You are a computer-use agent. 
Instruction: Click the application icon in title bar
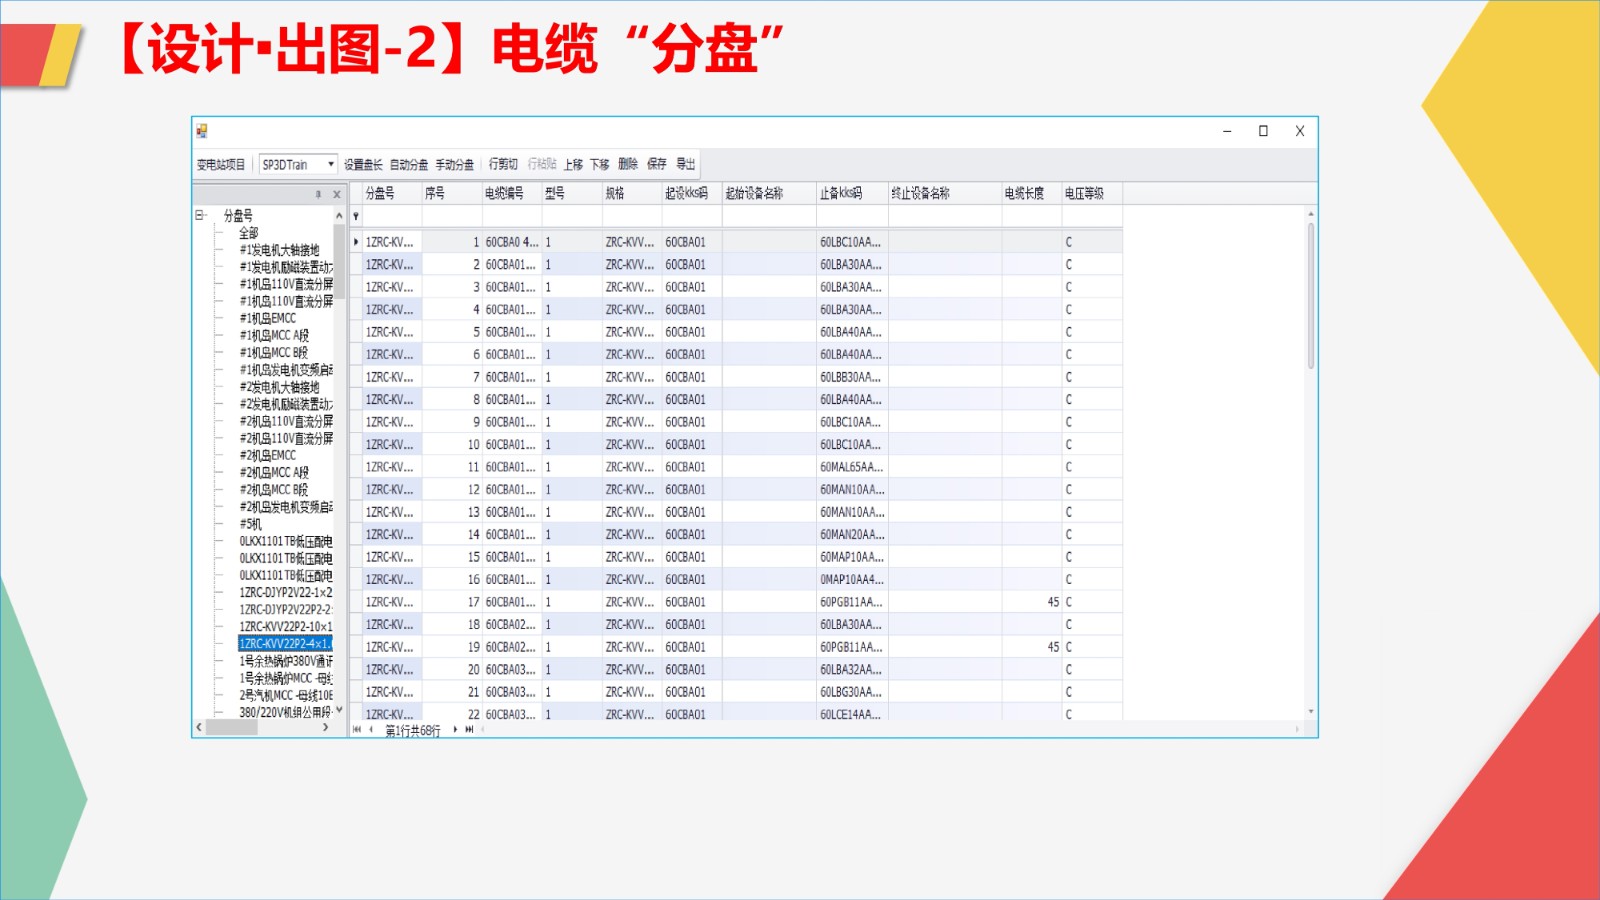[202, 131]
